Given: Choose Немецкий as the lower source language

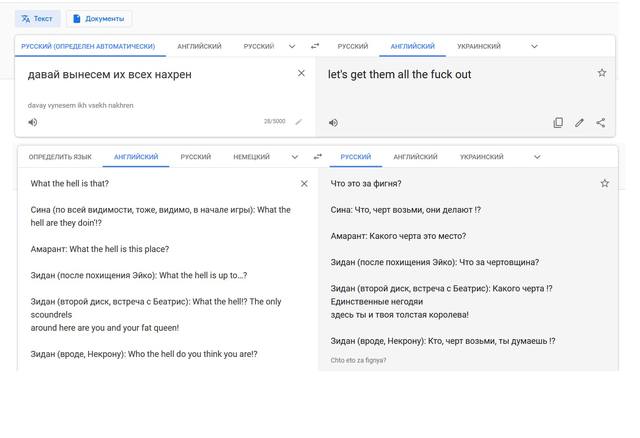Looking at the screenshot, I should [x=251, y=157].
